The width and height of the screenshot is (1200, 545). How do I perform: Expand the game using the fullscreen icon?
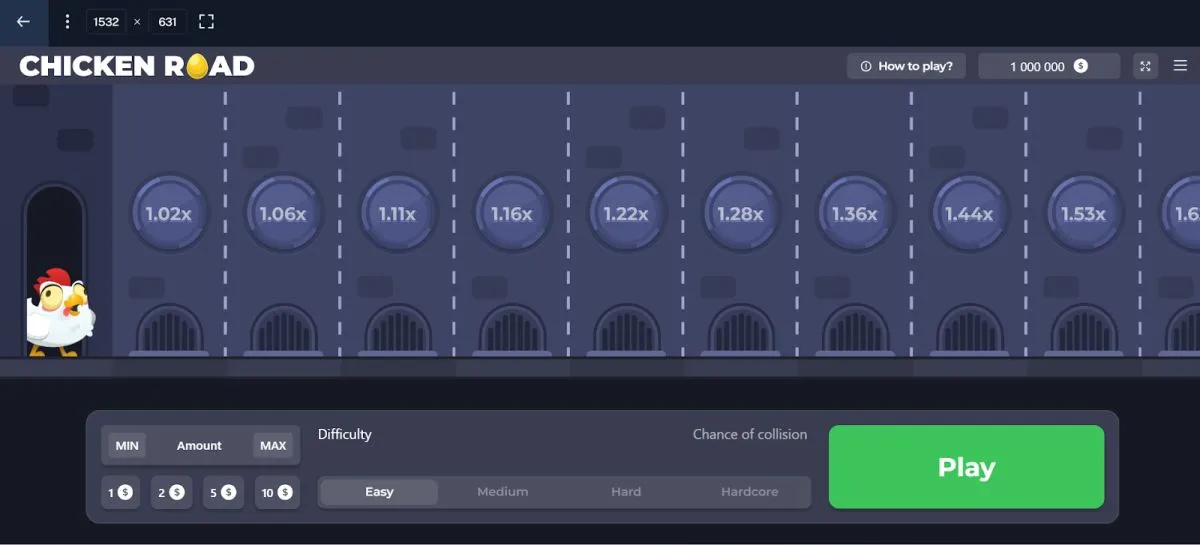(1146, 66)
